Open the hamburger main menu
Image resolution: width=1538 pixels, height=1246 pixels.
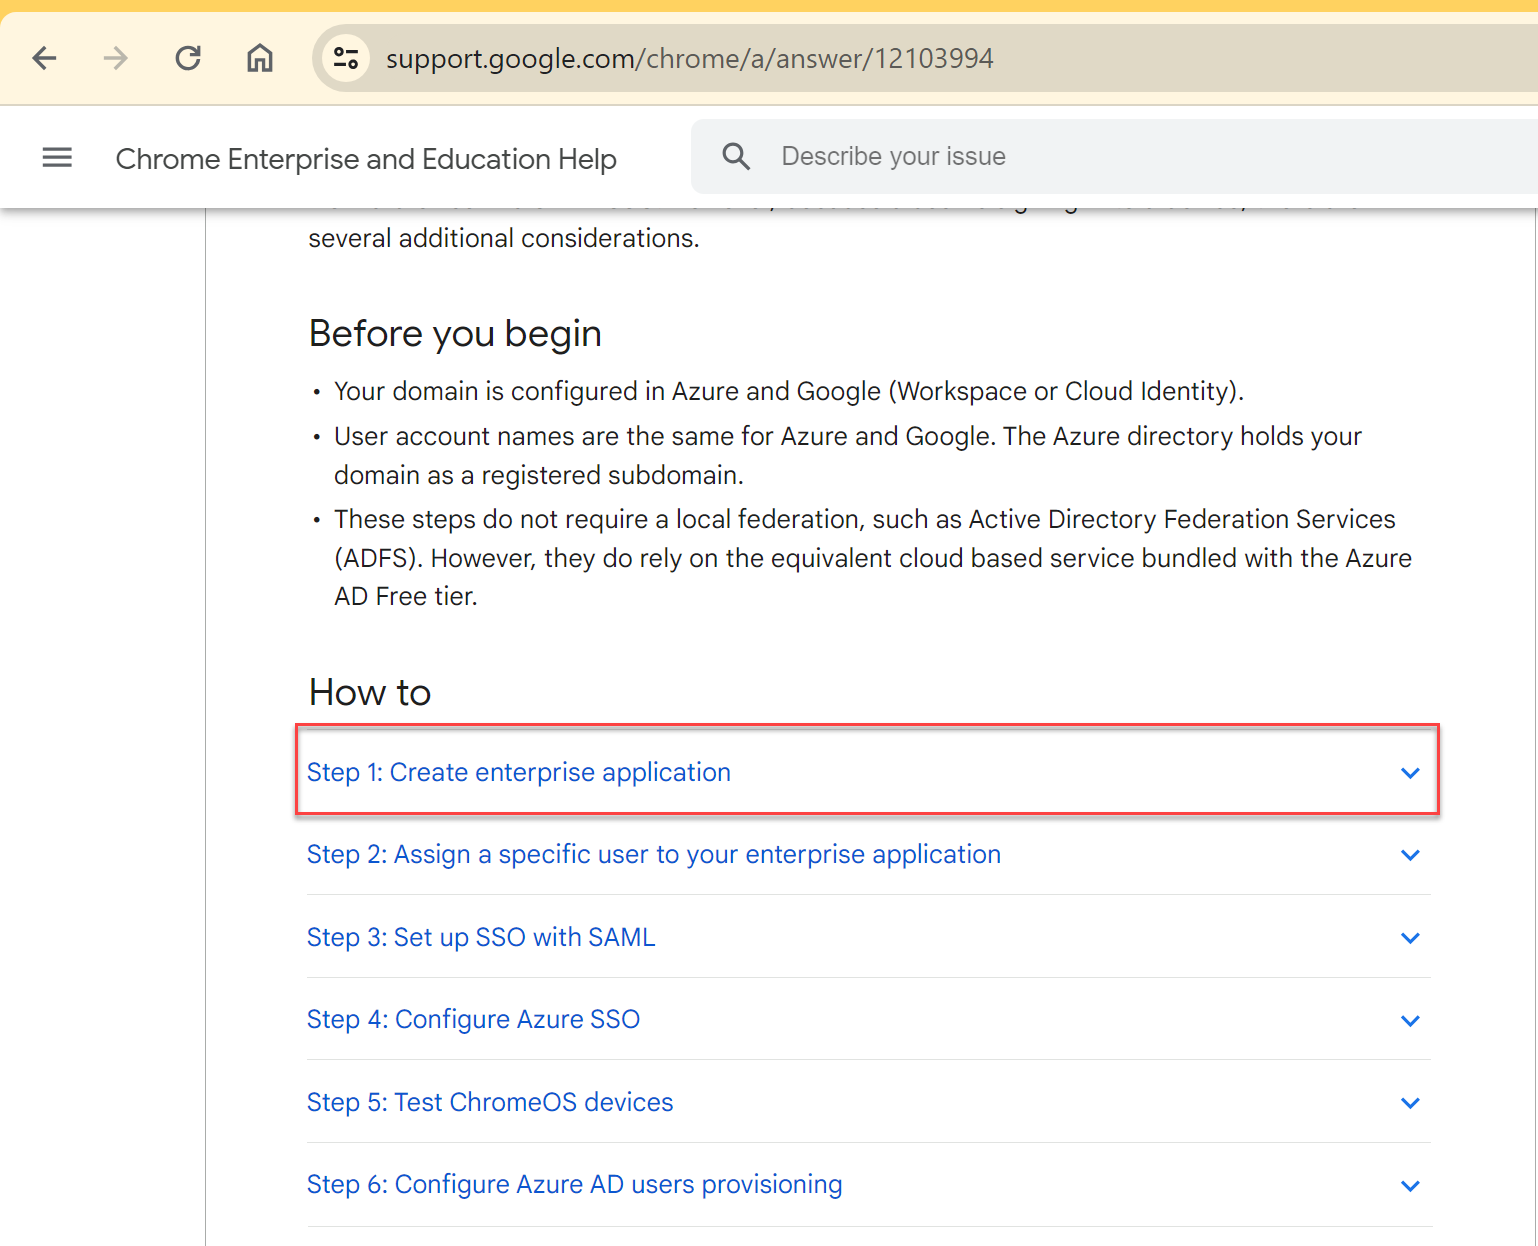57,157
